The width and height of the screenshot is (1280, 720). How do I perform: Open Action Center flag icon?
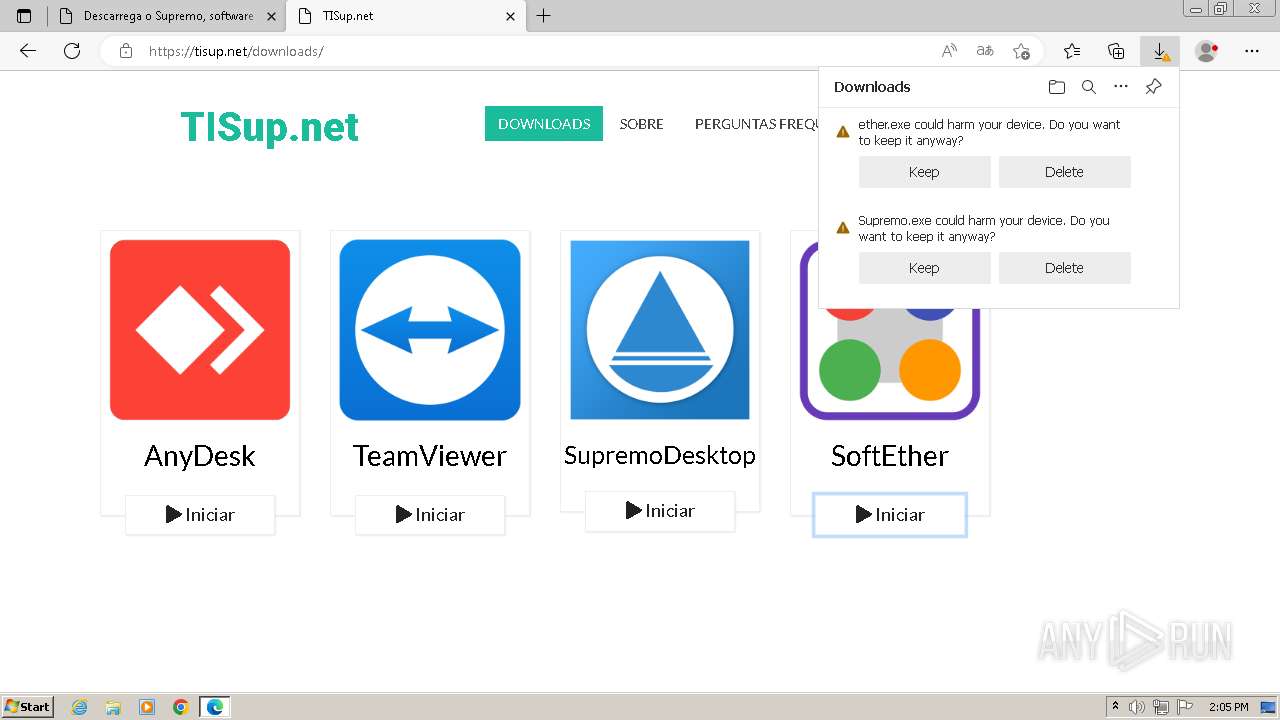click(1185, 707)
